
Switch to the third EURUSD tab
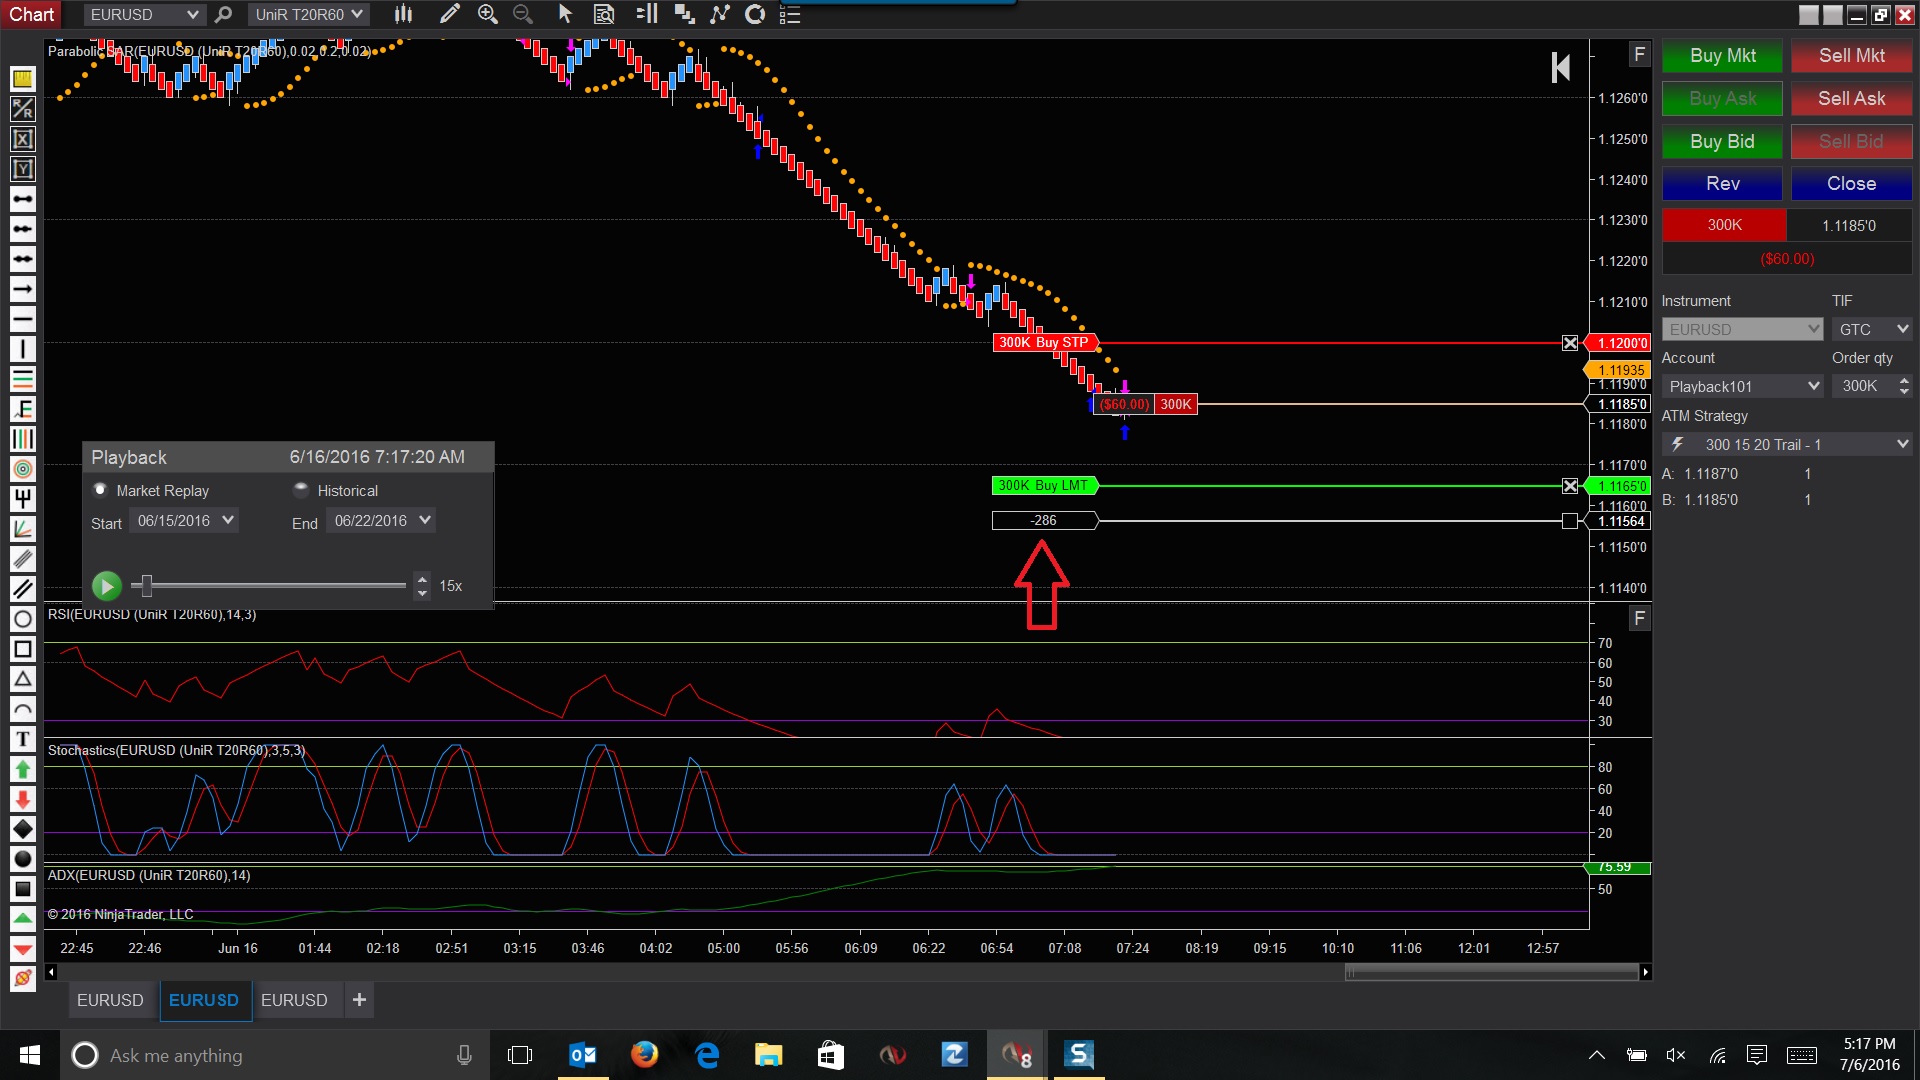tap(294, 1000)
